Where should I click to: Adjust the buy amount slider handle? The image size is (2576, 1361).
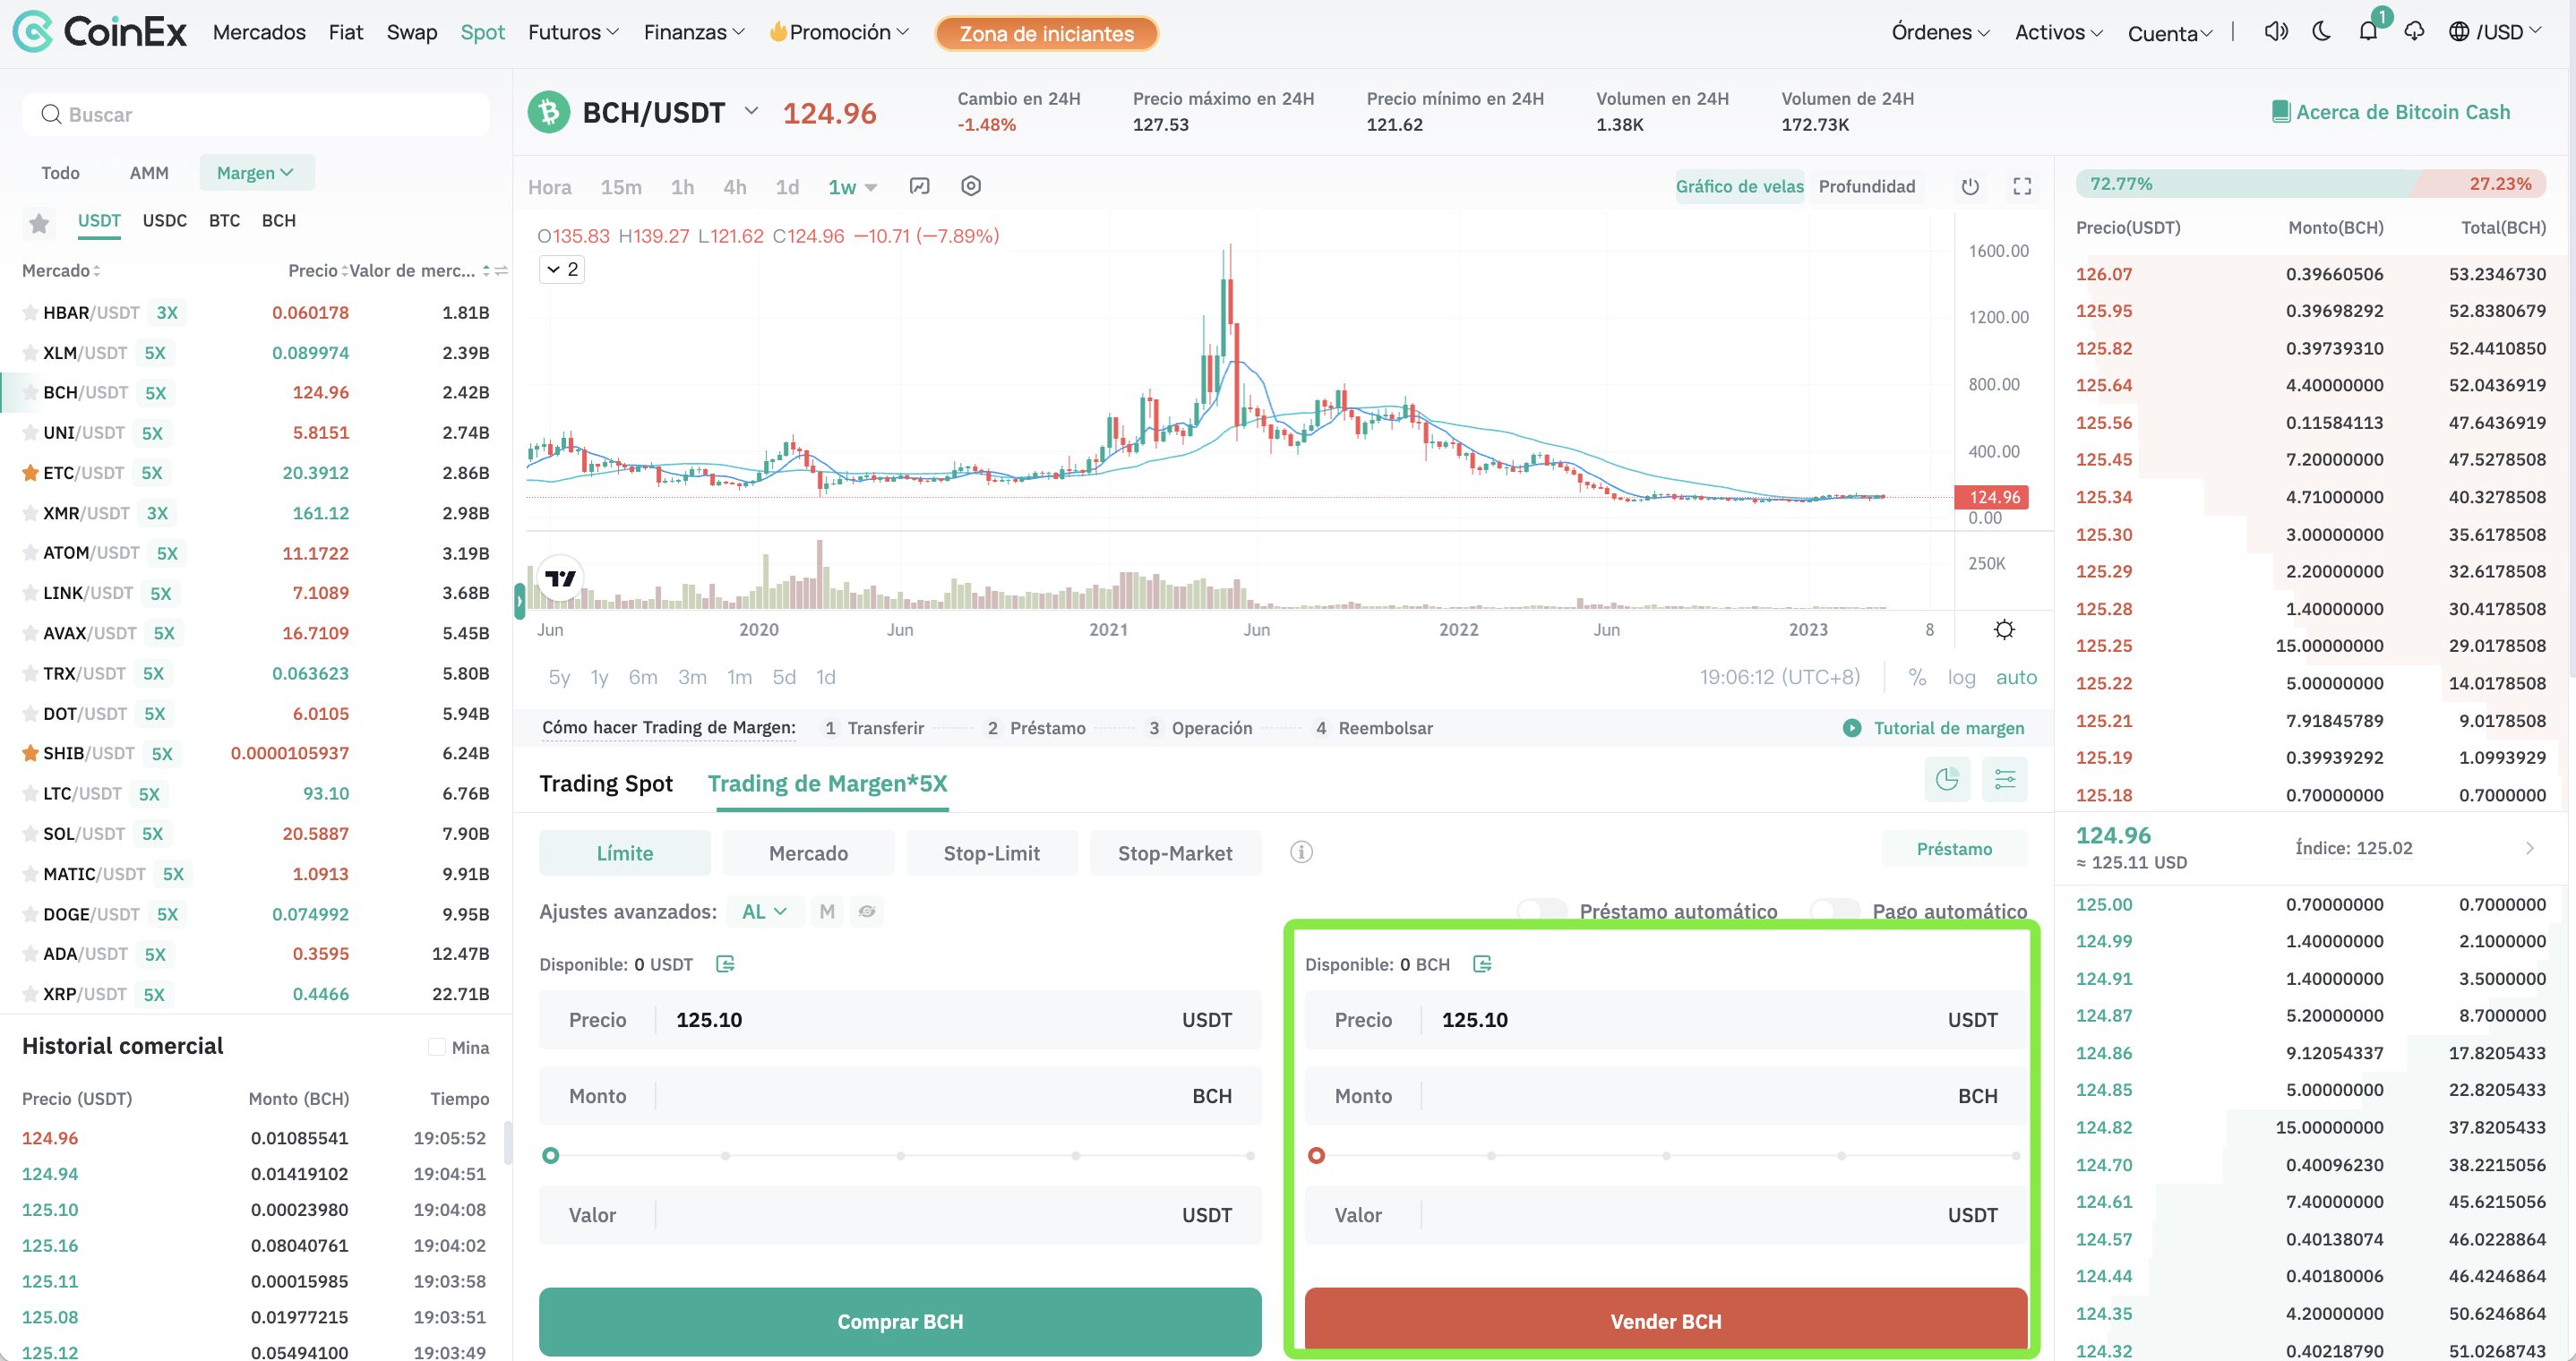pyautogui.click(x=550, y=1155)
